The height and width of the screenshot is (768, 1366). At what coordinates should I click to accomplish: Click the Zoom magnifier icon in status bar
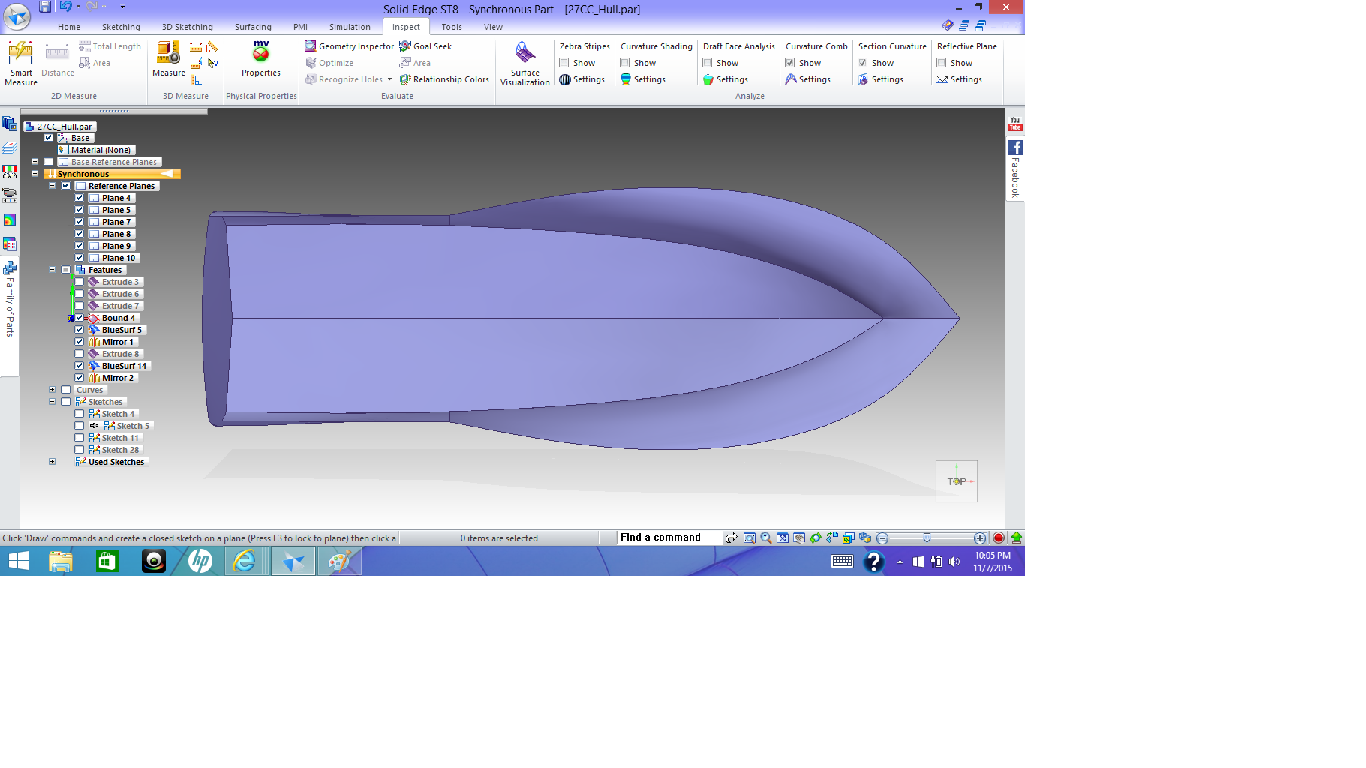(x=766, y=538)
